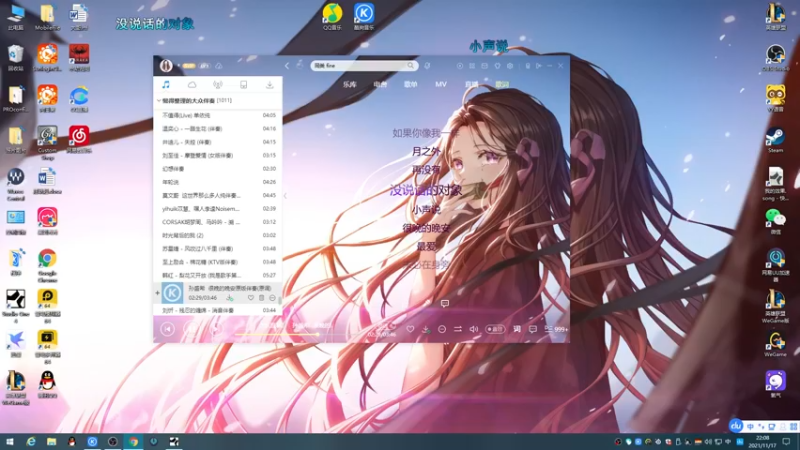Switch to the 直播 live tab
Image resolution: width=800 pixels, height=450 pixels.
pyautogui.click(x=471, y=85)
